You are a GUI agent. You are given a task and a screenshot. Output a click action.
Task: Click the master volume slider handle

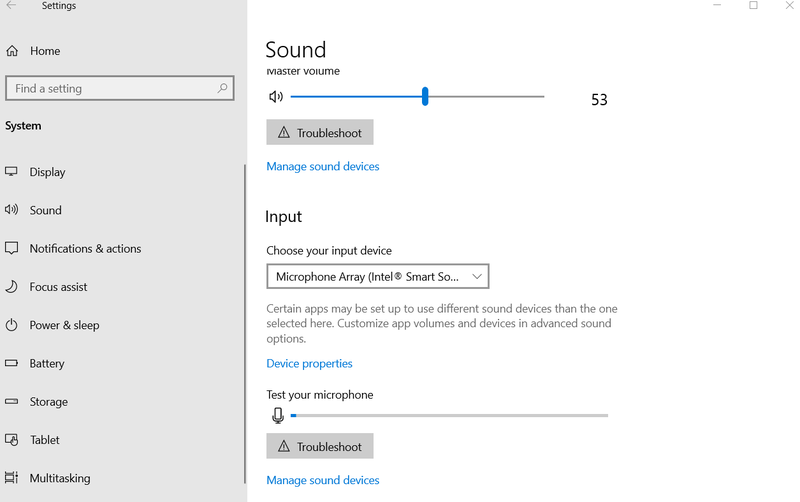pos(425,96)
